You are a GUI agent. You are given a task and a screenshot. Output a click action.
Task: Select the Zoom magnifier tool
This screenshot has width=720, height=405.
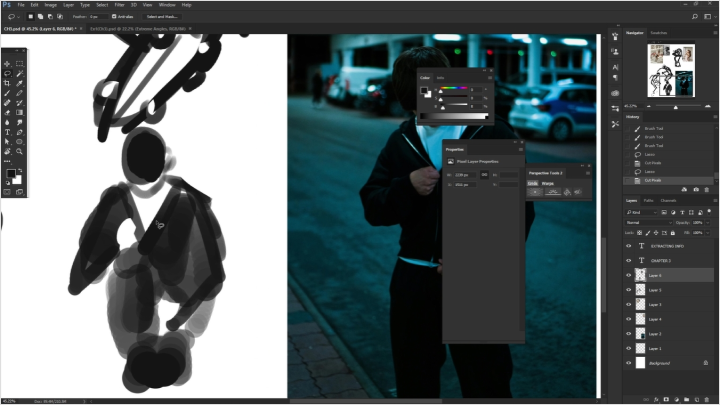(x=20, y=152)
